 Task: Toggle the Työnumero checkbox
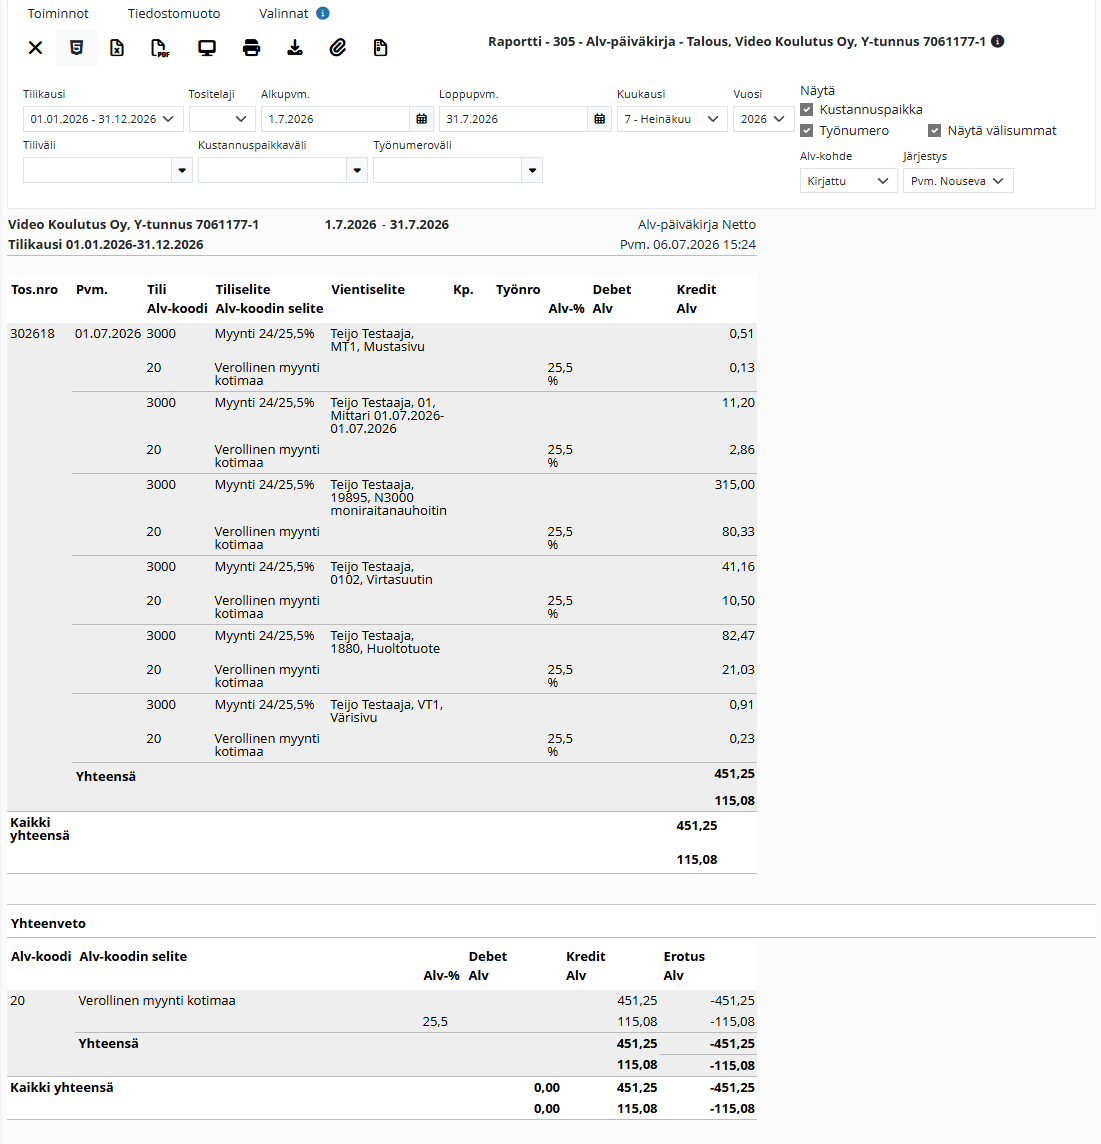click(x=806, y=131)
